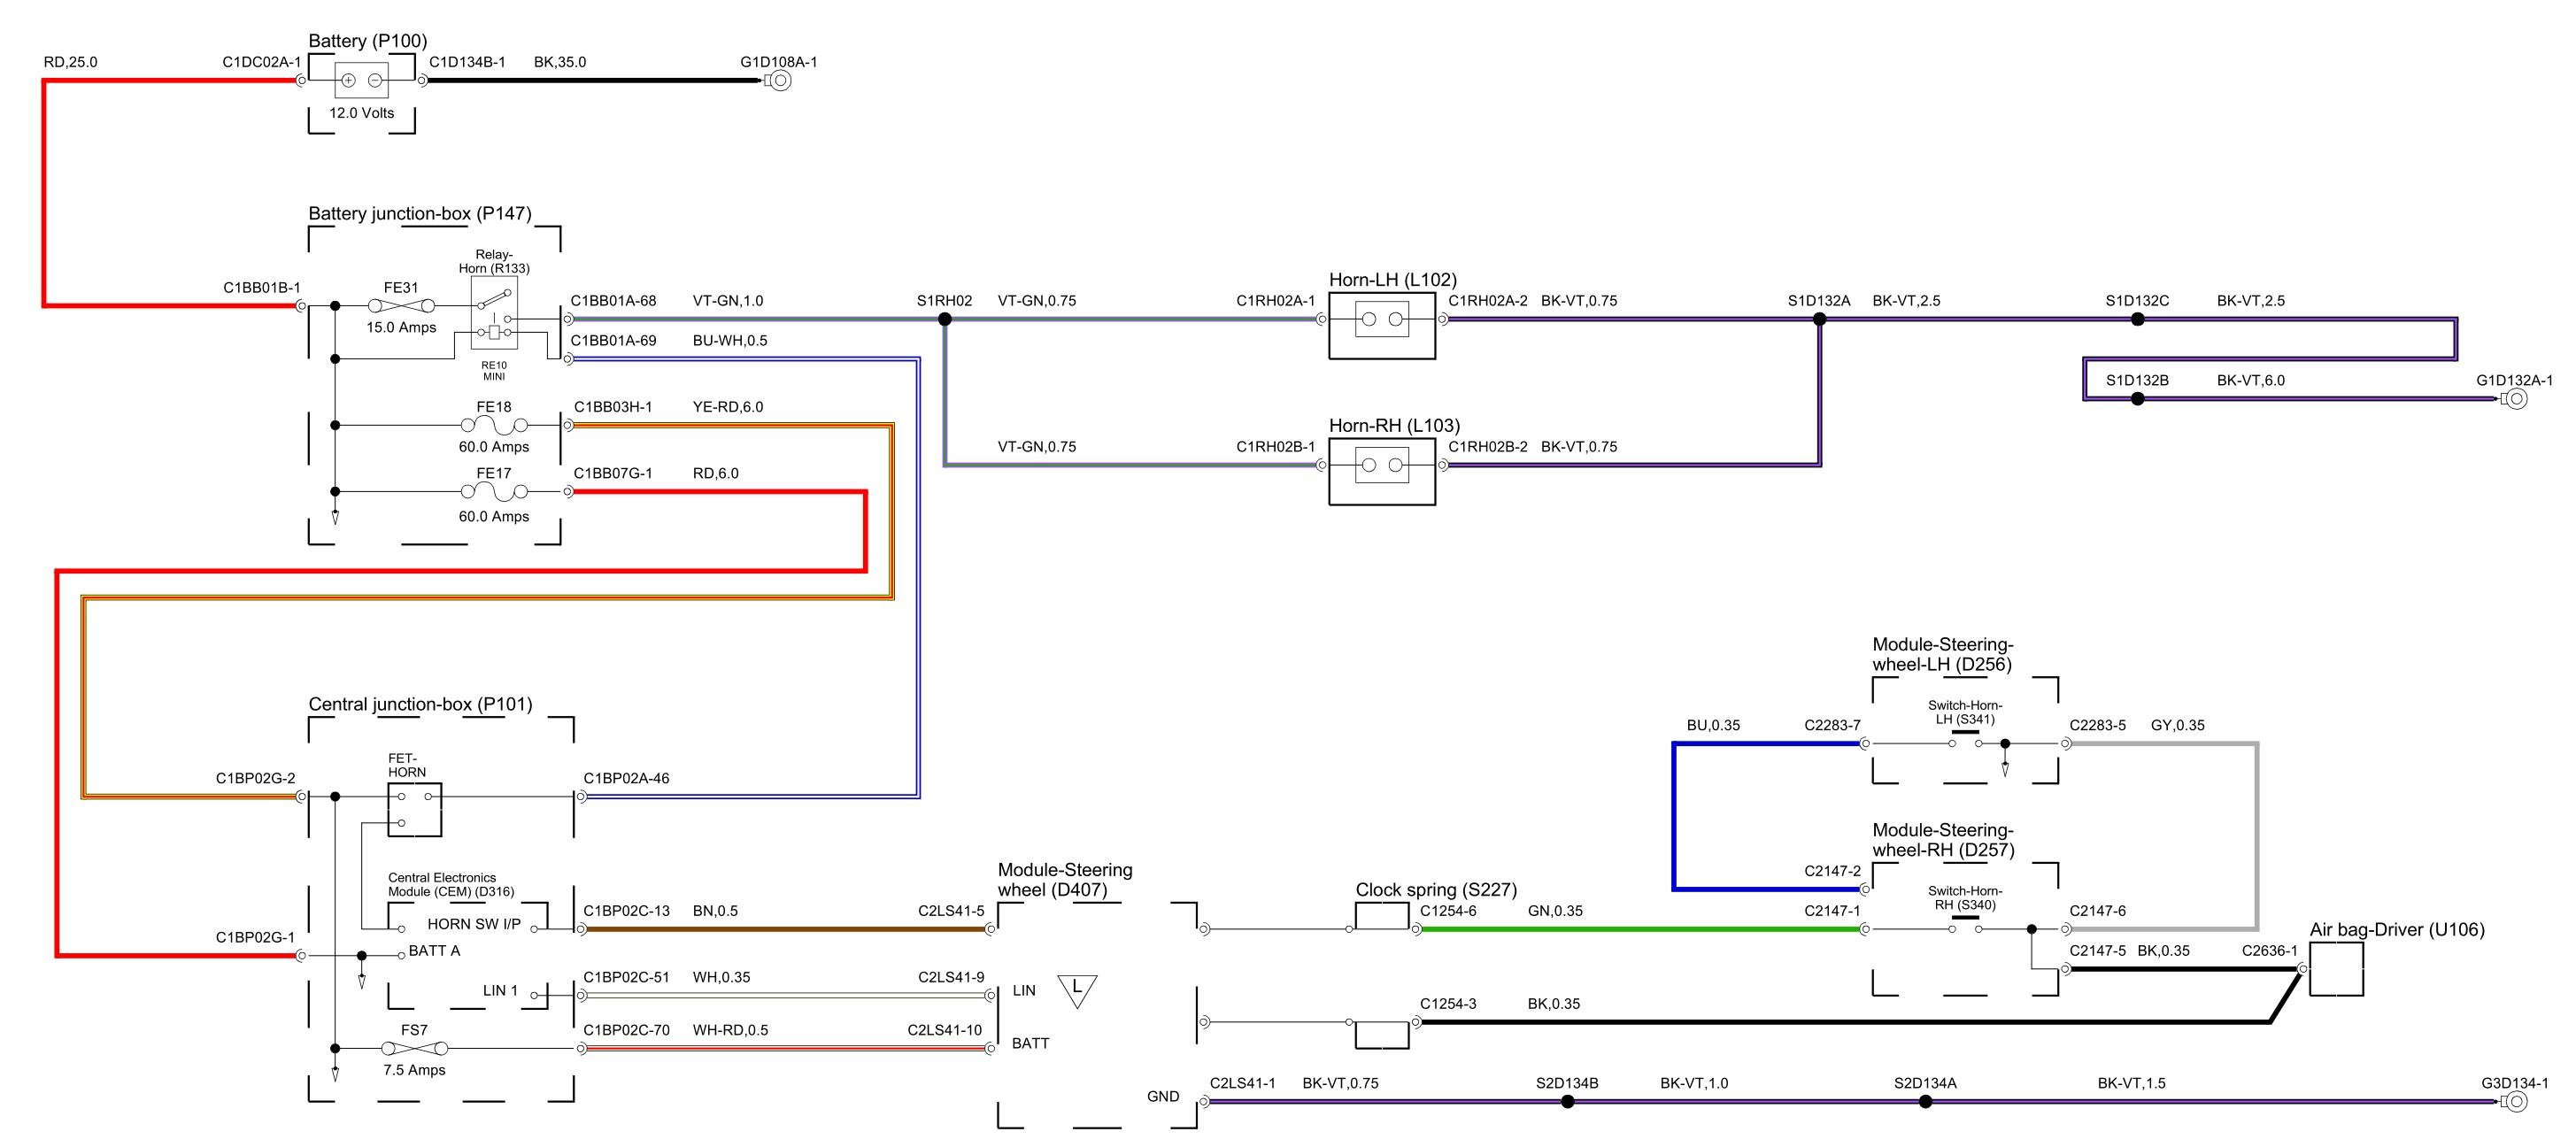The image size is (2576, 1147).
Task: Click splice node S1D132A
Action: pyautogui.click(x=1819, y=319)
